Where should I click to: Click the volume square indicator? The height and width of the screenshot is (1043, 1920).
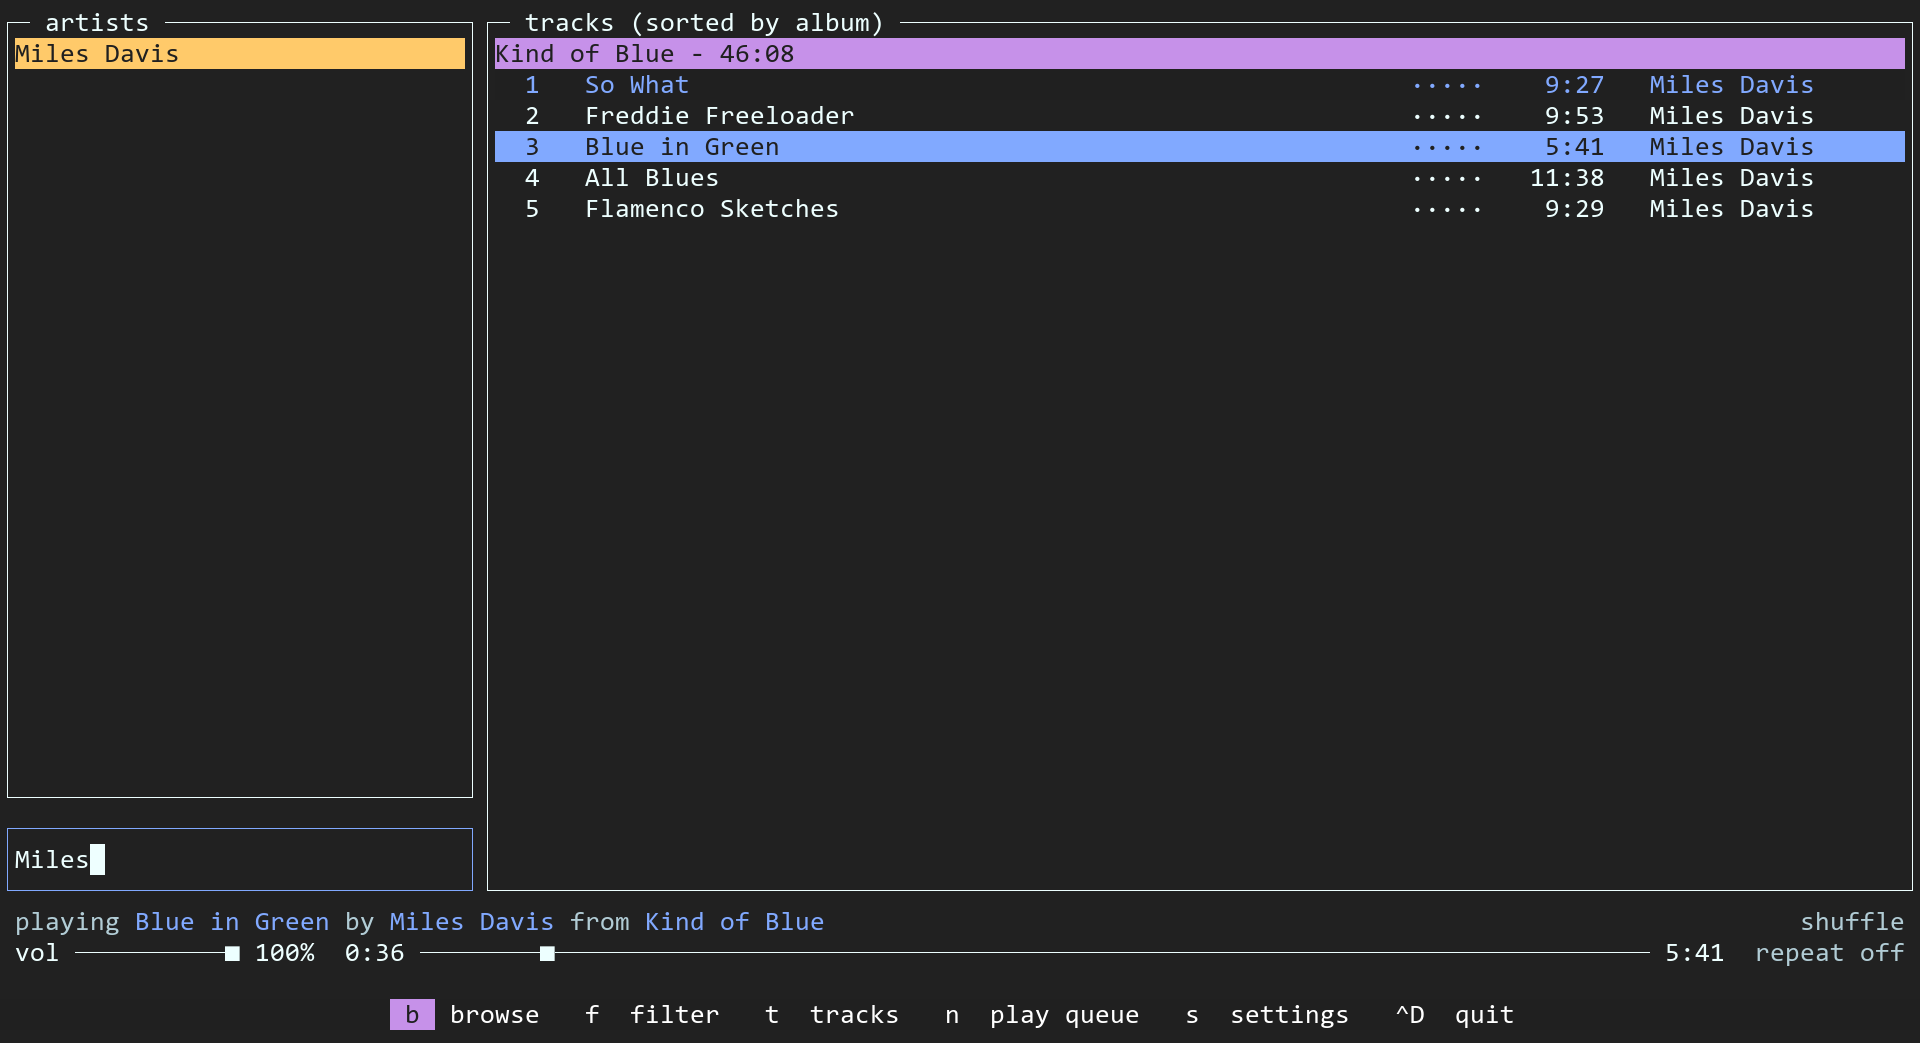(231, 953)
